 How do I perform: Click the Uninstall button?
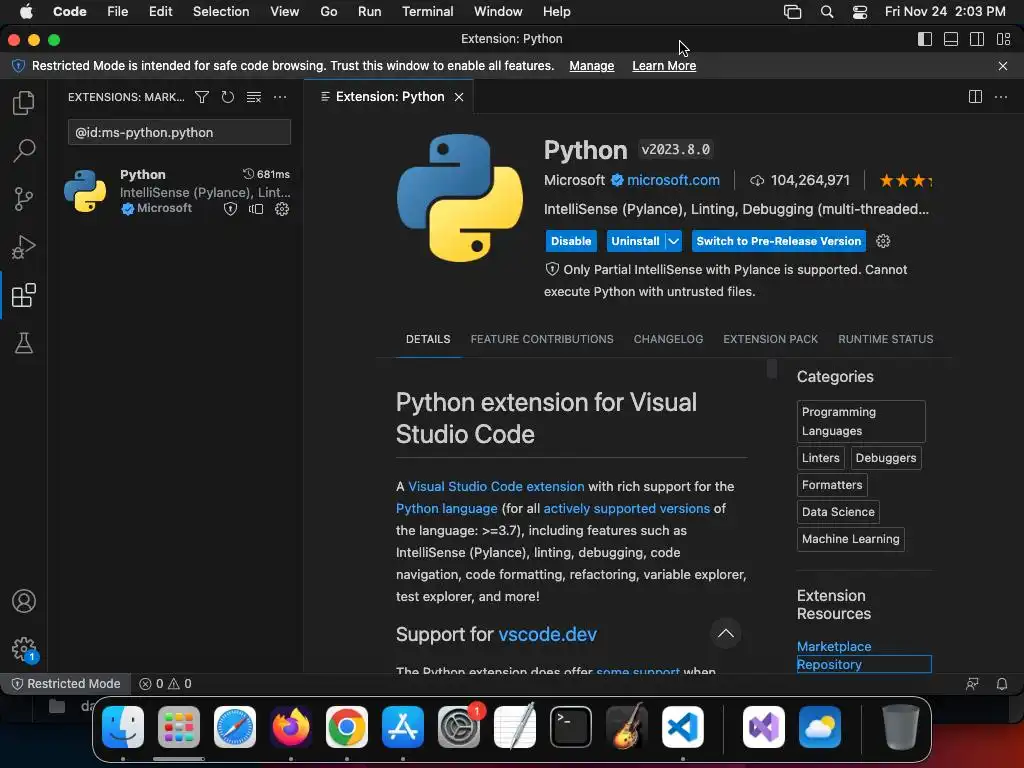[635, 241]
